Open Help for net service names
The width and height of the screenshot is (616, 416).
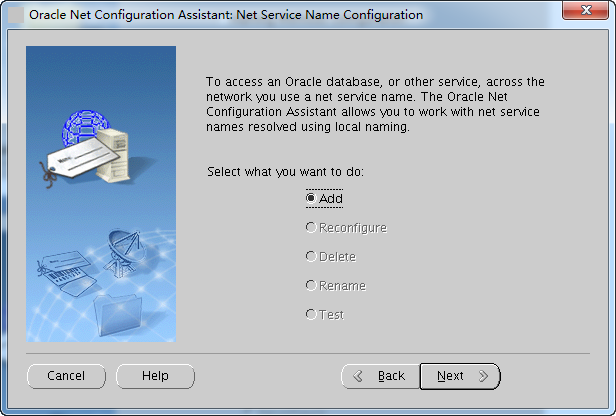[155, 376]
